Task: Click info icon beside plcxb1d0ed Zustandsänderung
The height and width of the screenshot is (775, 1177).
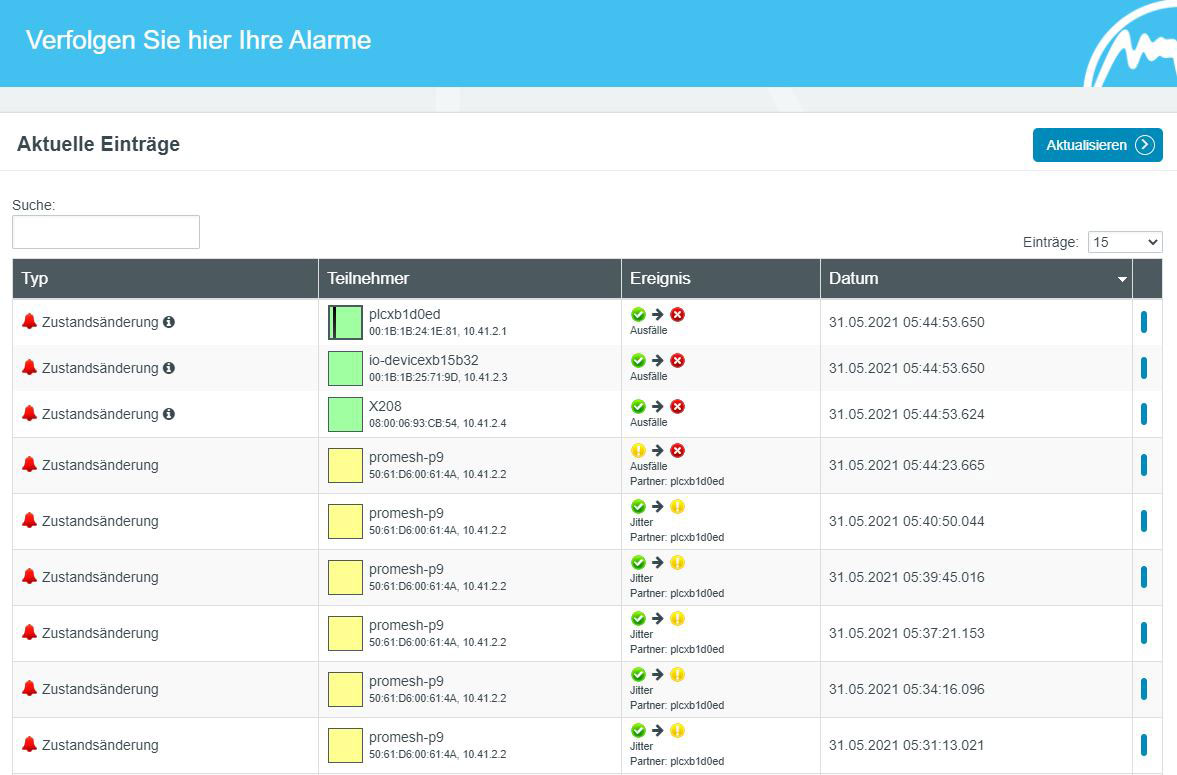Action: point(169,322)
